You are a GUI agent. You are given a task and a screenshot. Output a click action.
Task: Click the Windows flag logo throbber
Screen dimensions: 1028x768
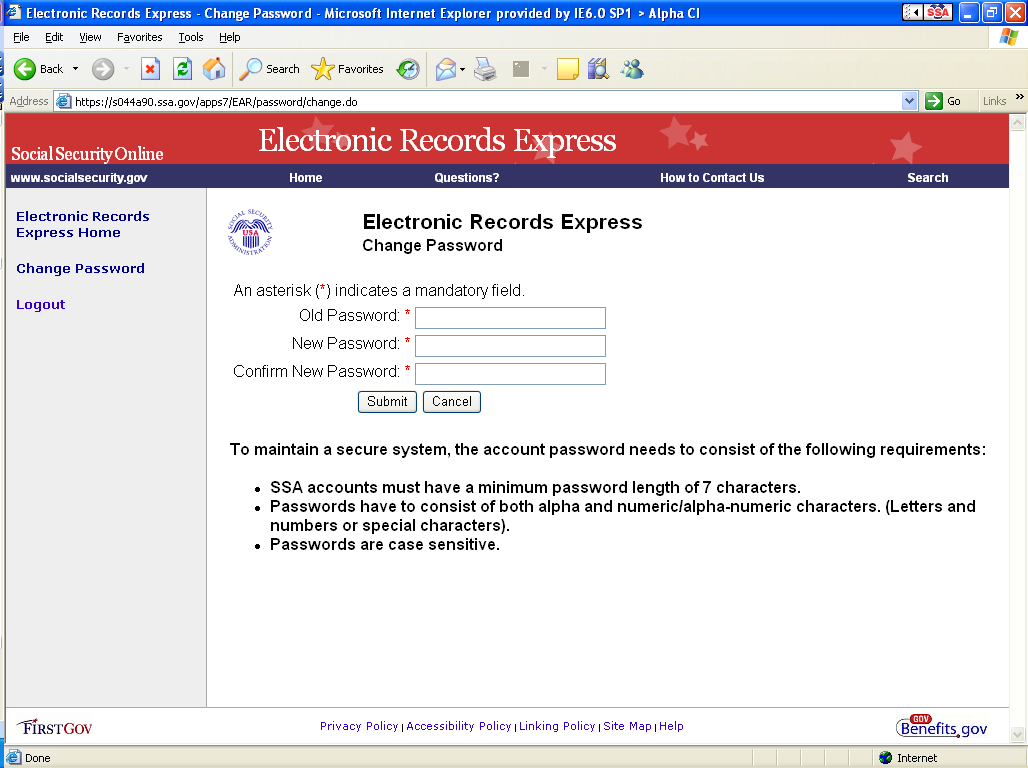tap(1008, 37)
